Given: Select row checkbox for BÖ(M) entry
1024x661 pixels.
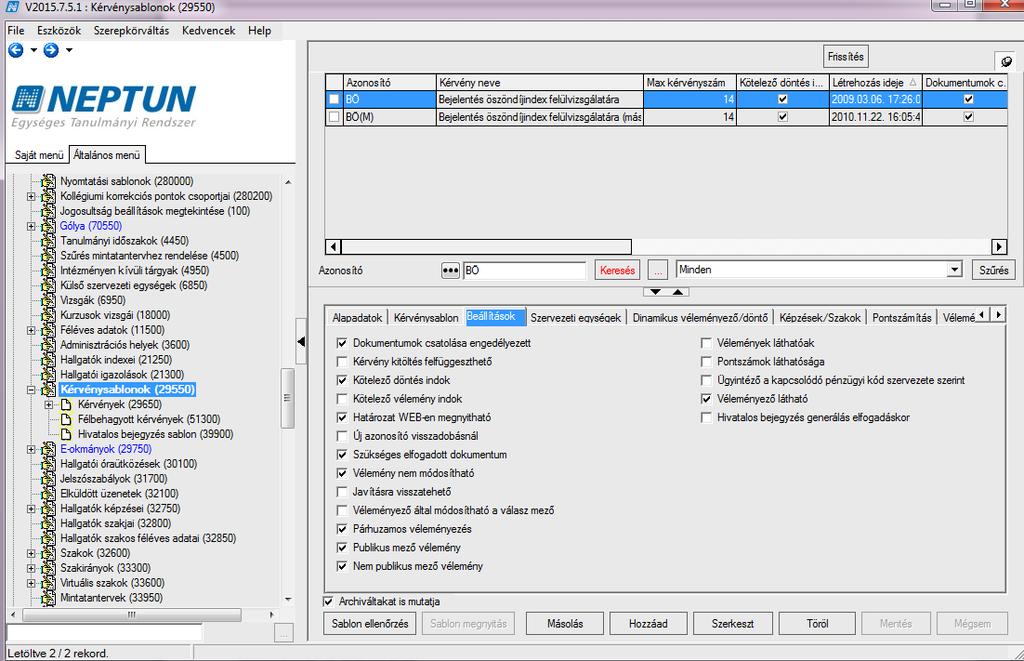Looking at the screenshot, I should [x=334, y=117].
